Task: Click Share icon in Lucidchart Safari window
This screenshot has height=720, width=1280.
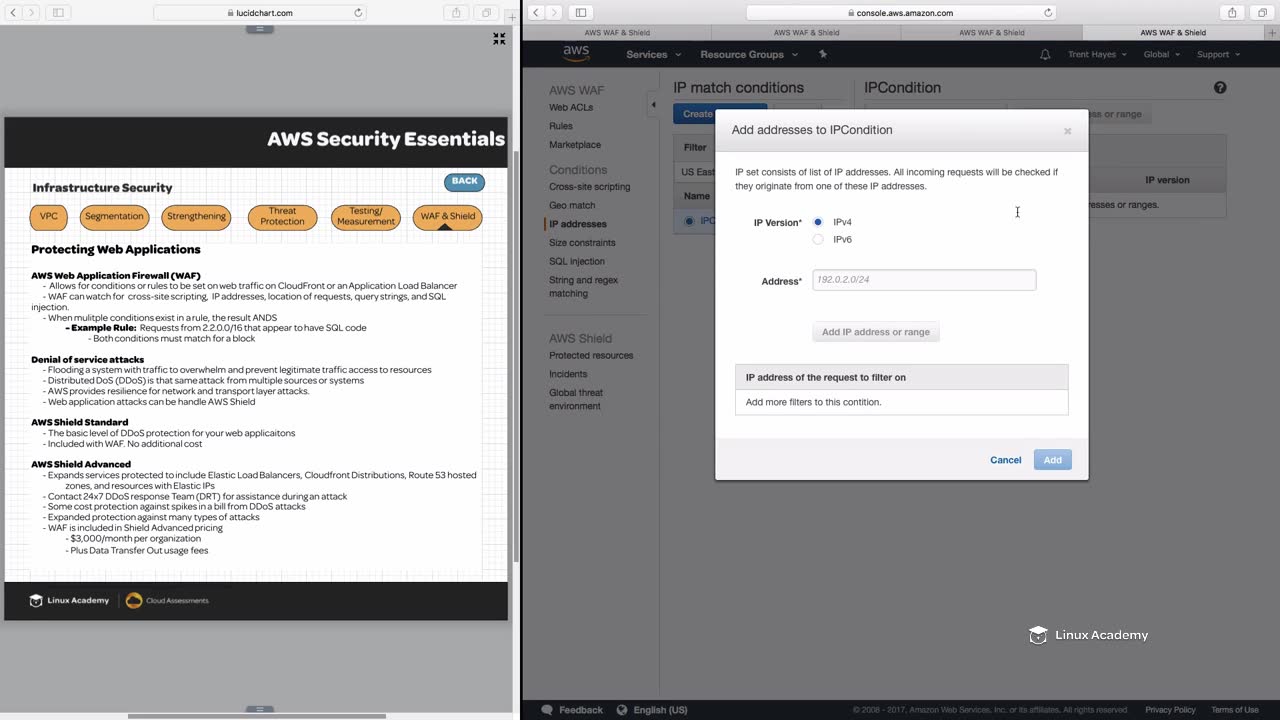Action: pyautogui.click(x=456, y=13)
